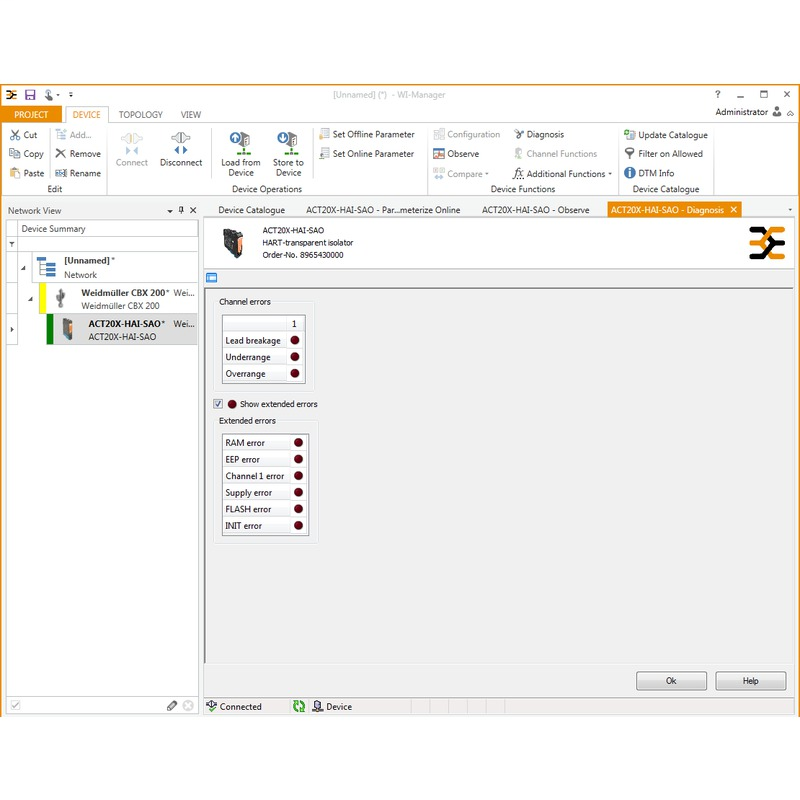The image size is (800, 800).
Task: Open the tab list dropdown arrow
Action: pos(790,210)
